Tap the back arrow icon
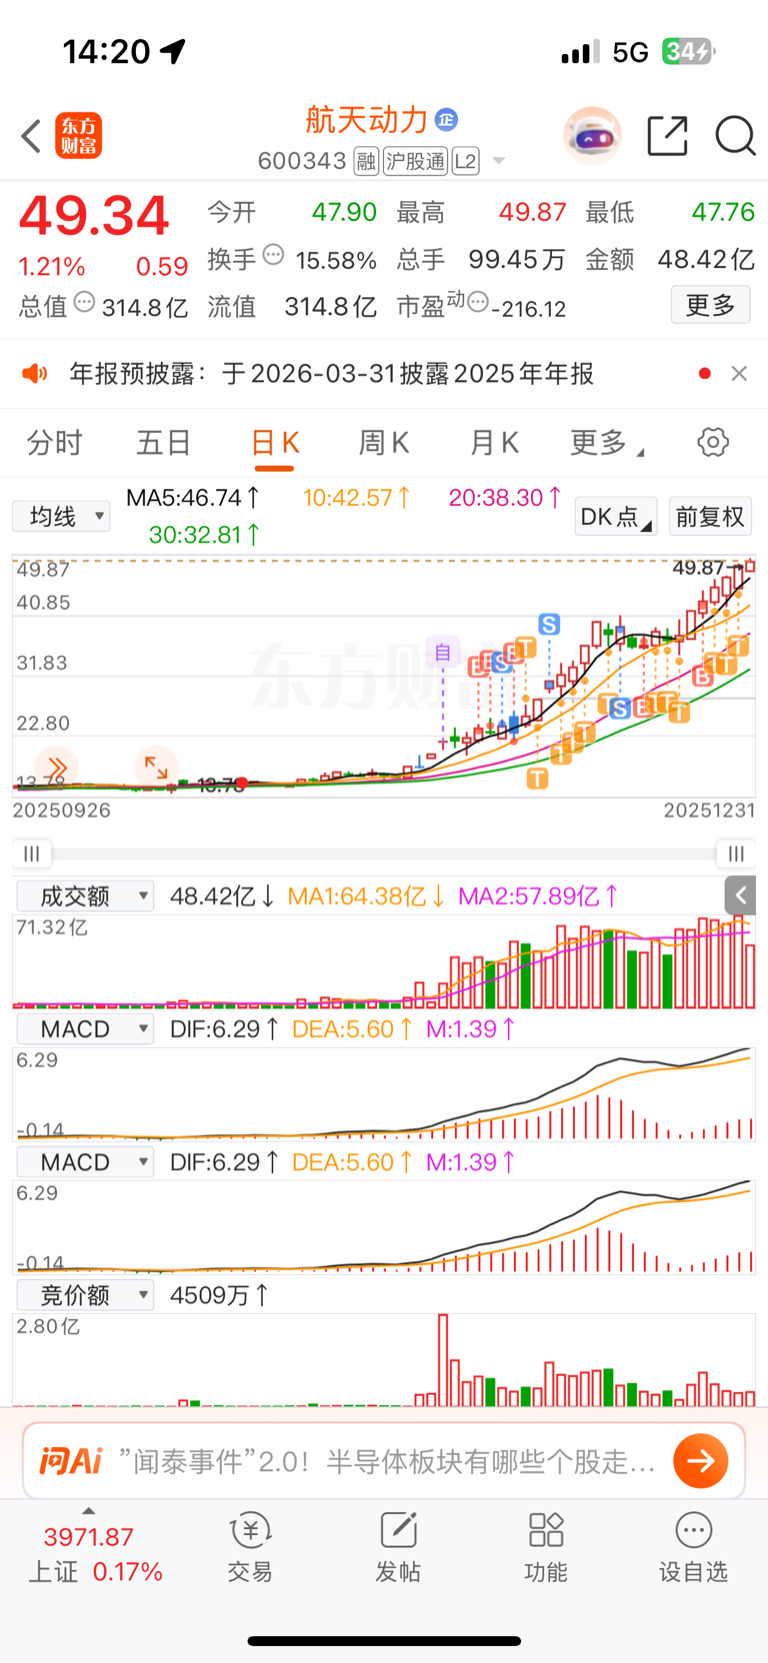 31,136
